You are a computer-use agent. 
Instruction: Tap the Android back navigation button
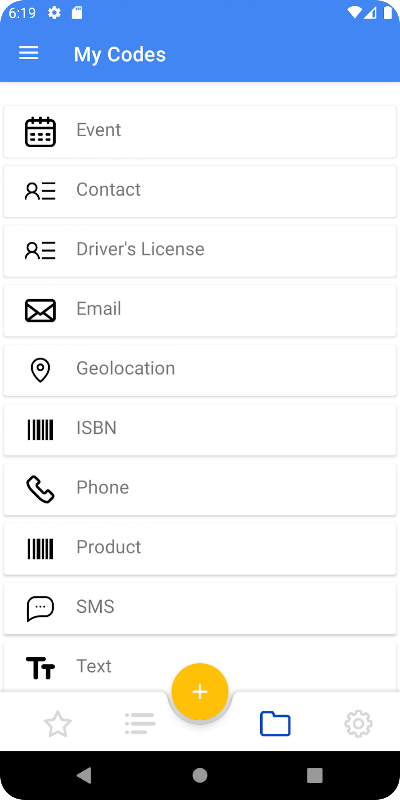coord(84,776)
